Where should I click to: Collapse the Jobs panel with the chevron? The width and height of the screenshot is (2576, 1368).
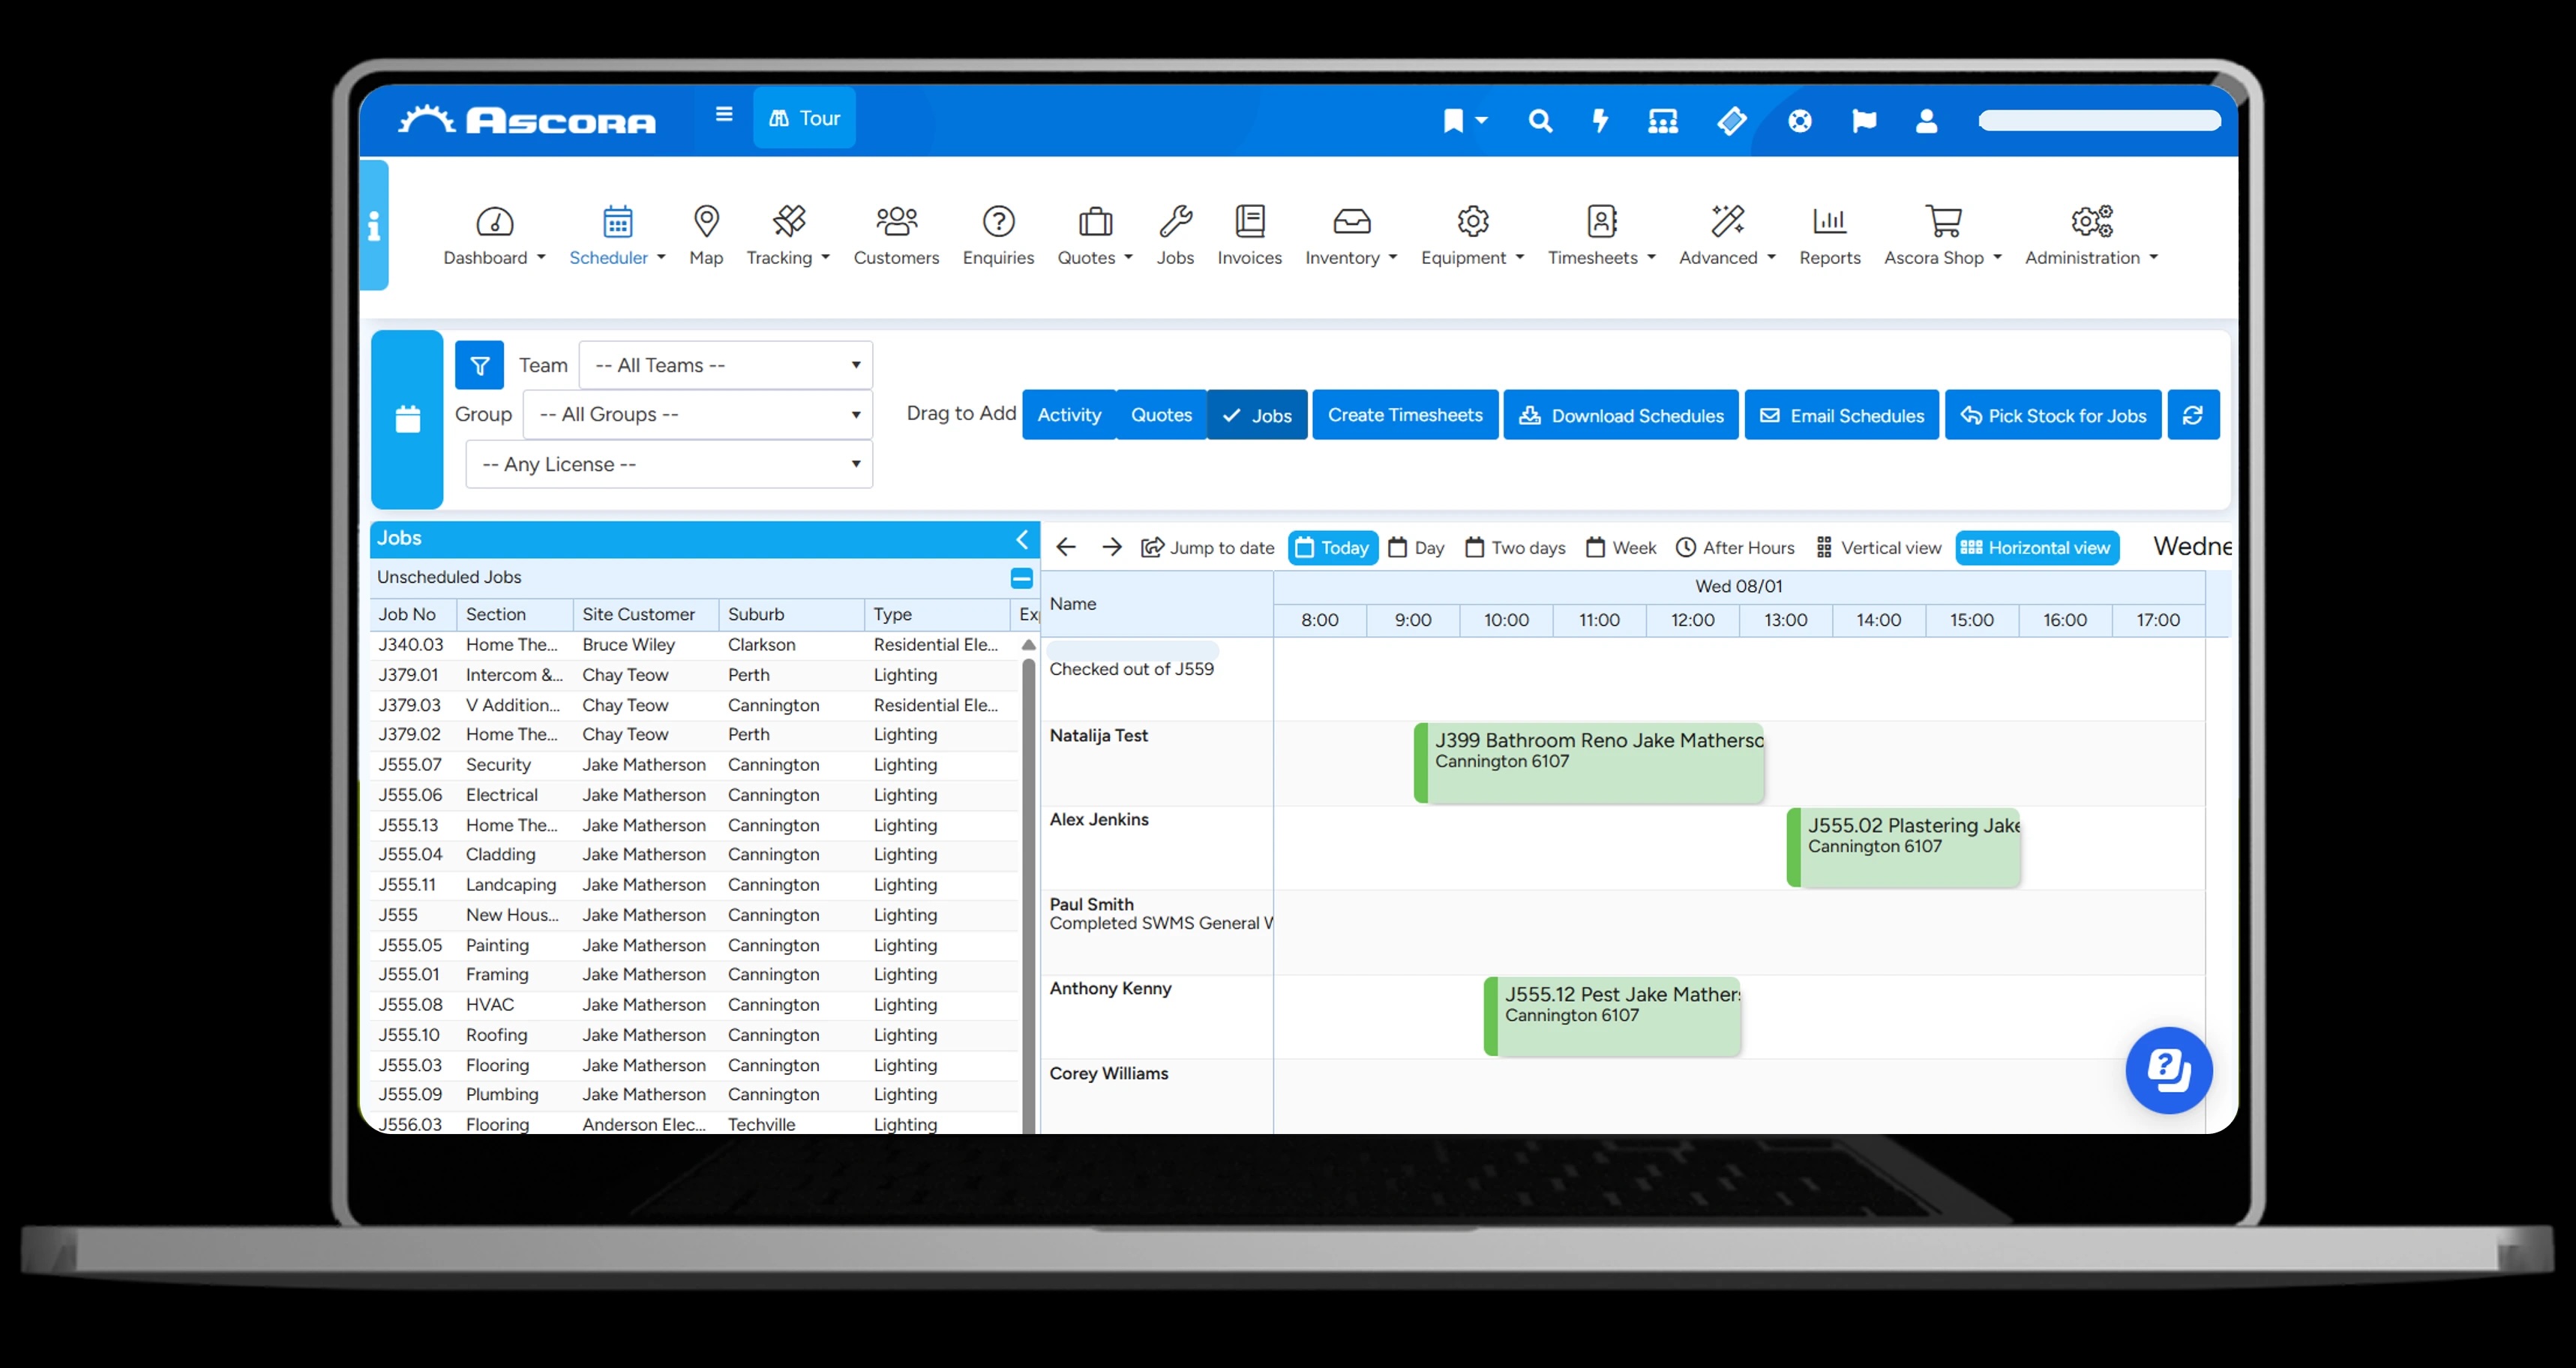[x=1021, y=539]
